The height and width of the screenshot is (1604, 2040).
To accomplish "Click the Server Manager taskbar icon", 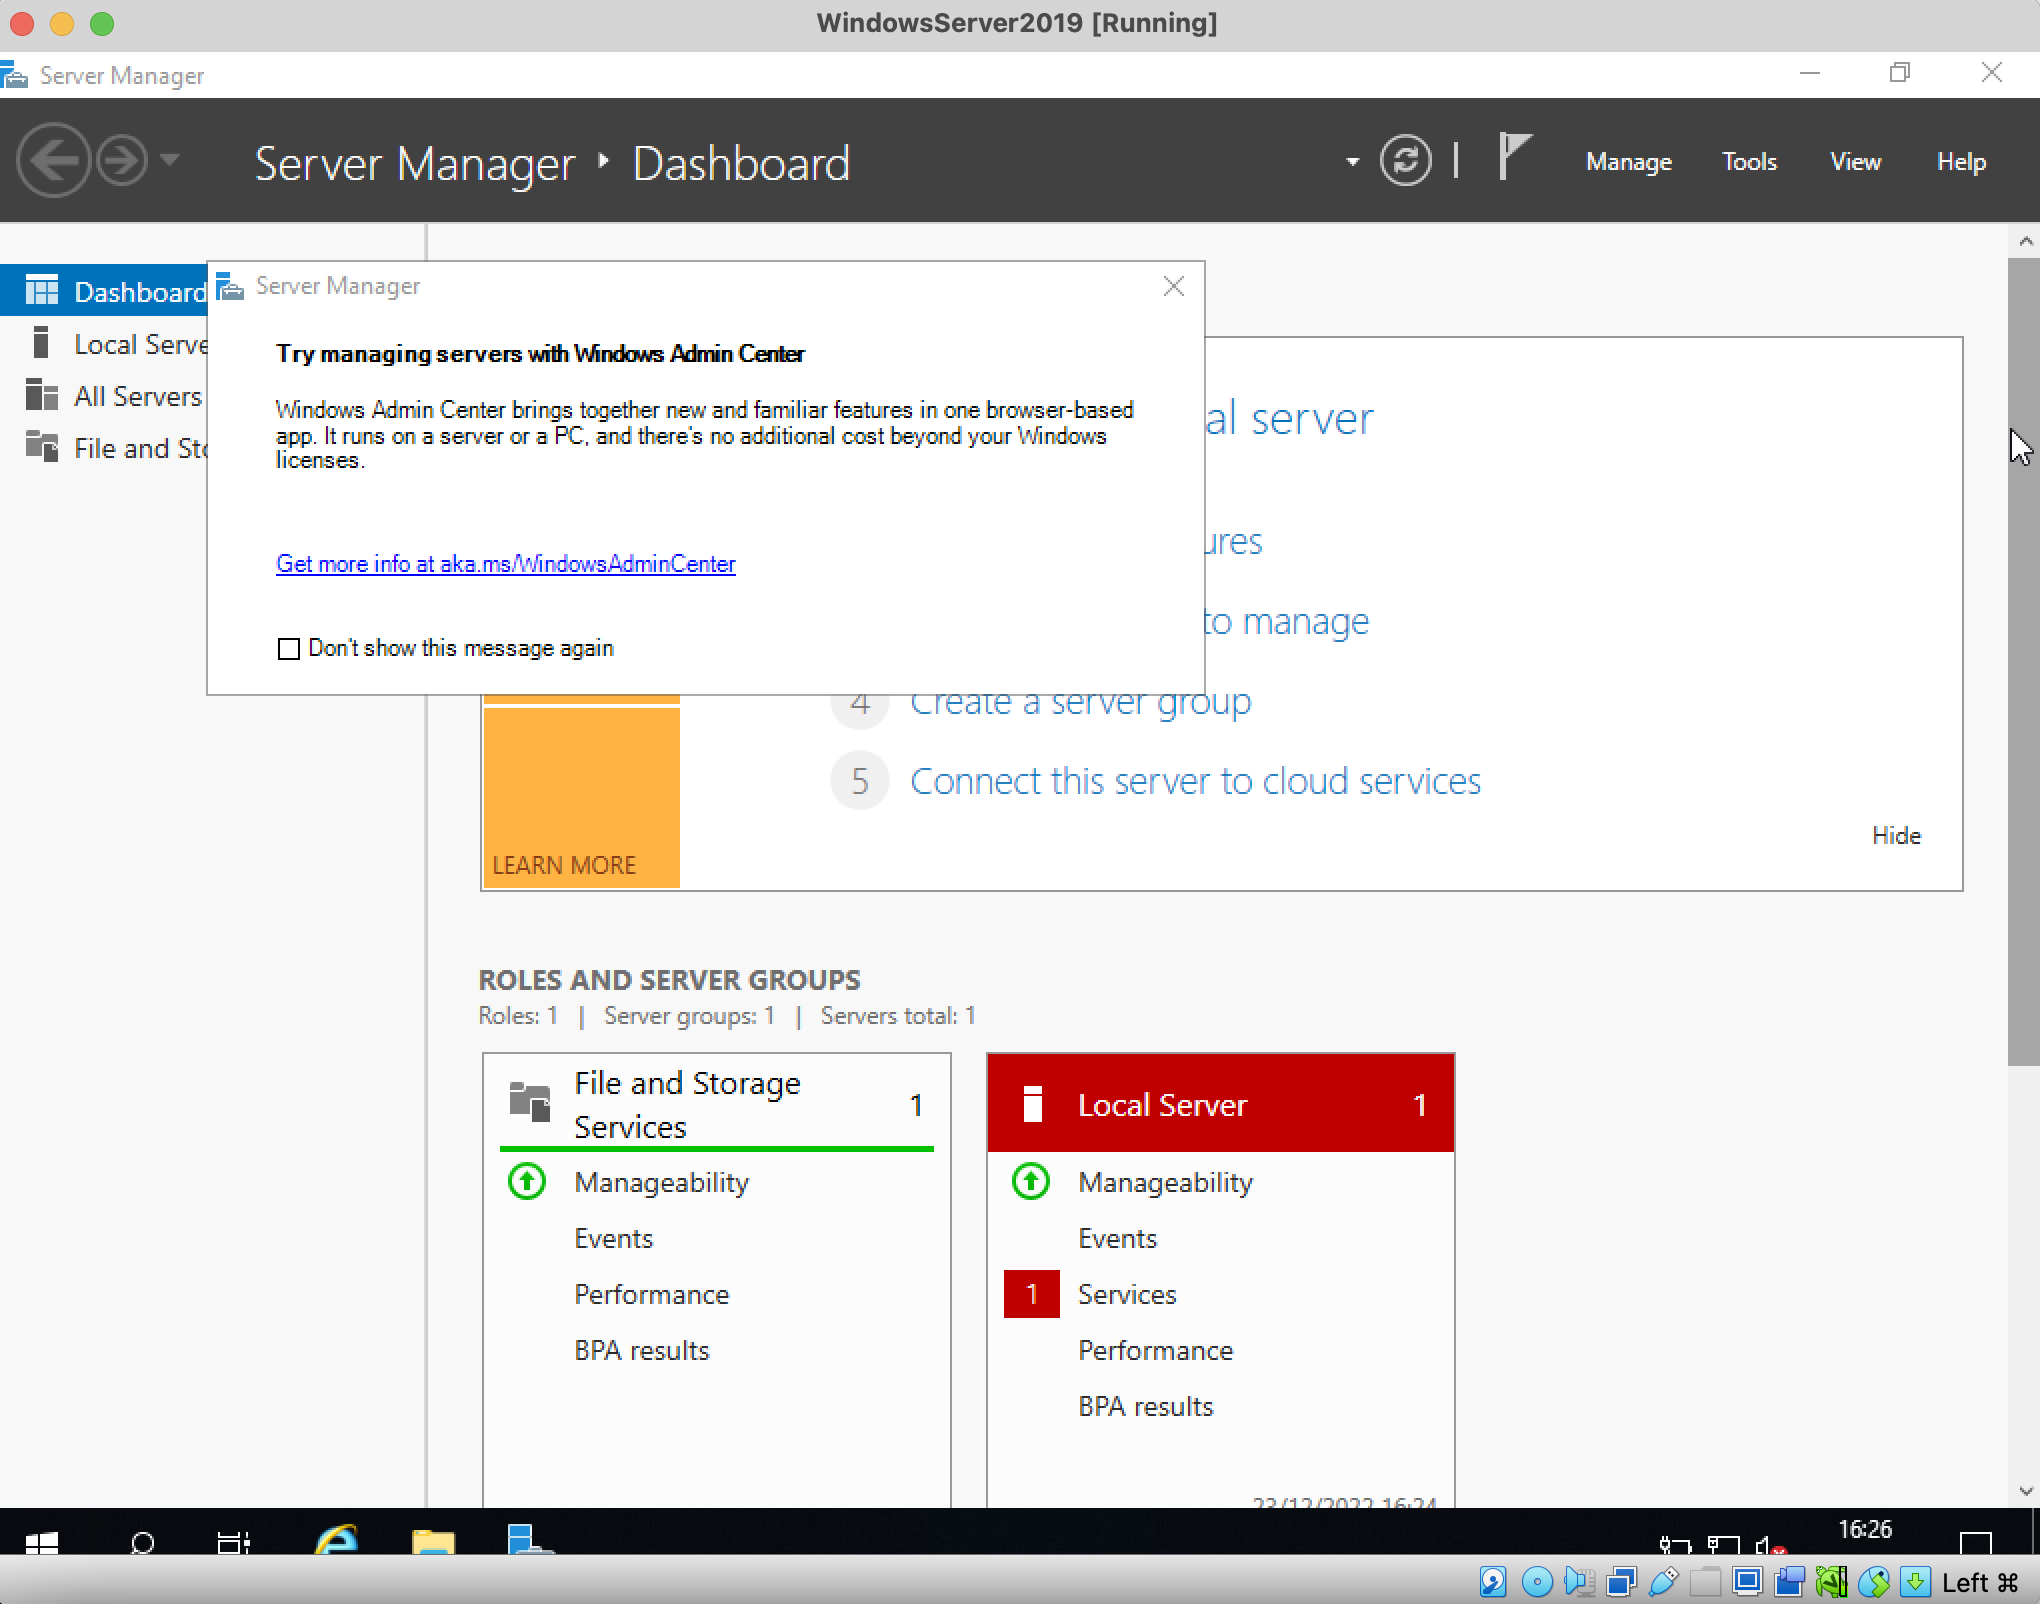I will pos(529,1540).
